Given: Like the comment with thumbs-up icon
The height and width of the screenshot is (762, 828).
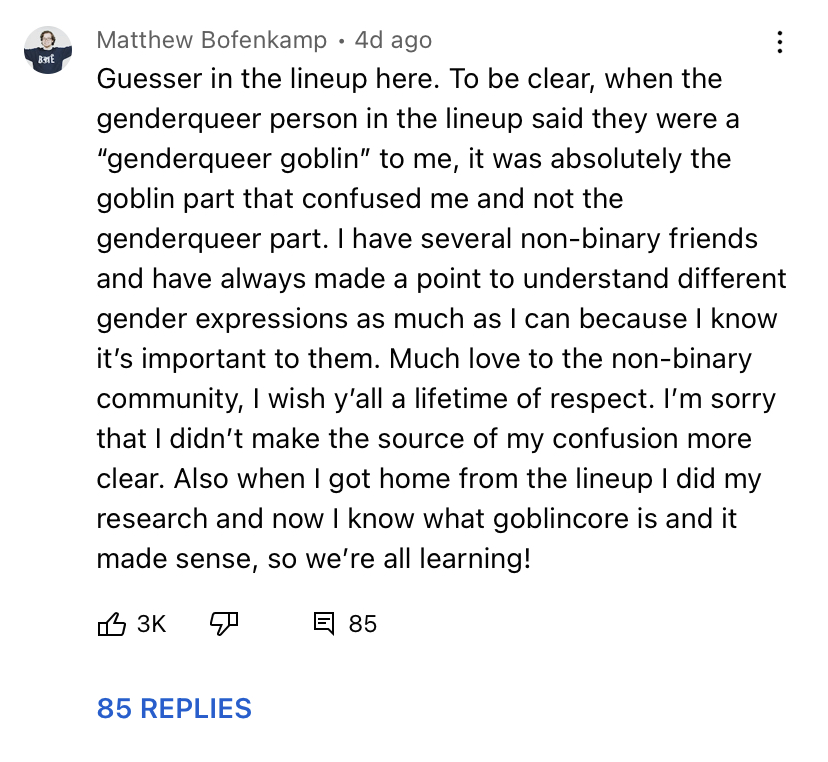Looking at the screenshot, I should tap(111, 624).
